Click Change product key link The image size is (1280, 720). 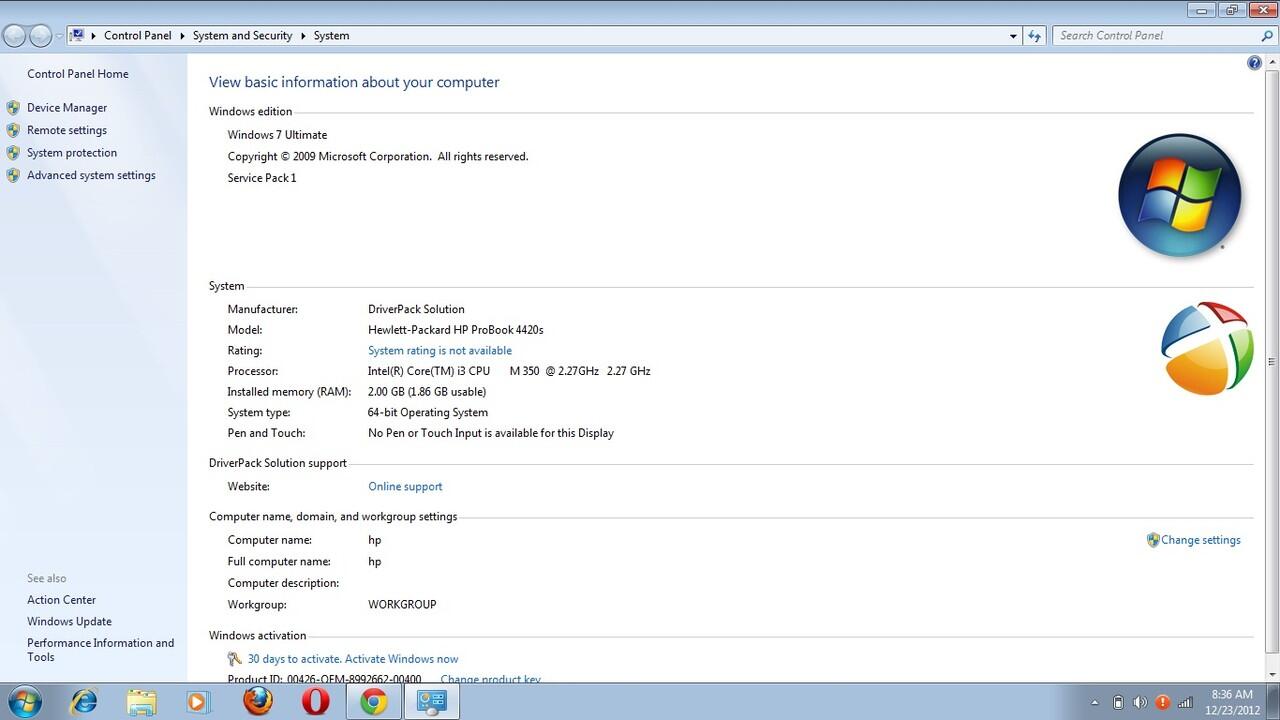click(x=490, y=680)
